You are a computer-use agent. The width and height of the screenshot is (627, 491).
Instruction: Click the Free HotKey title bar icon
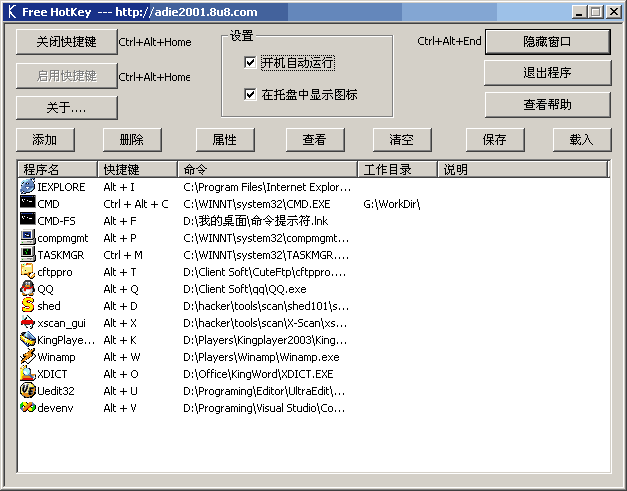(12, 12)
